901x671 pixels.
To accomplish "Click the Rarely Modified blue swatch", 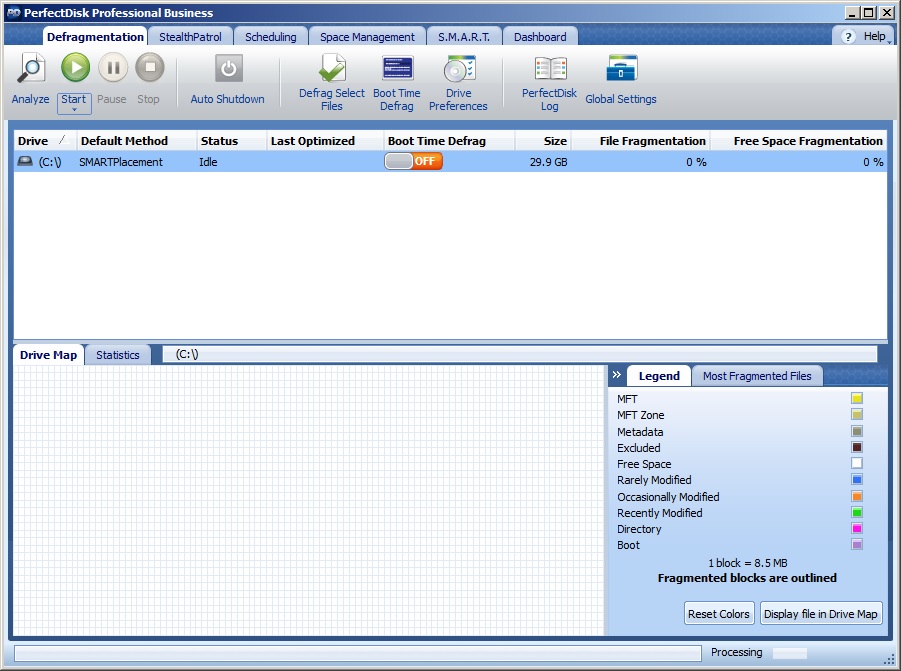I will click(857, 480).
